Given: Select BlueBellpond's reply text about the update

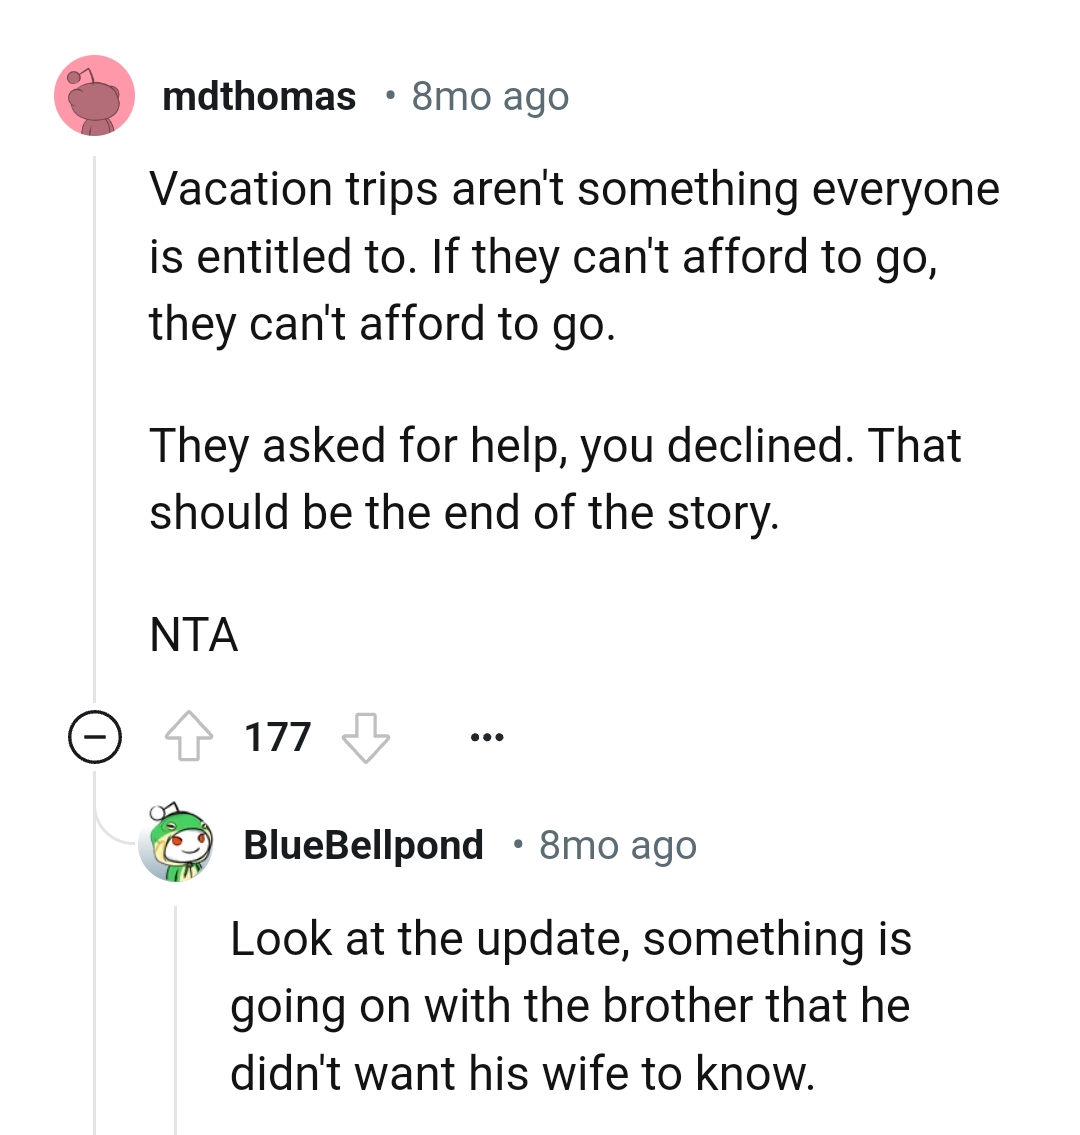Looking at the screenshot, I should (570, 1005).
